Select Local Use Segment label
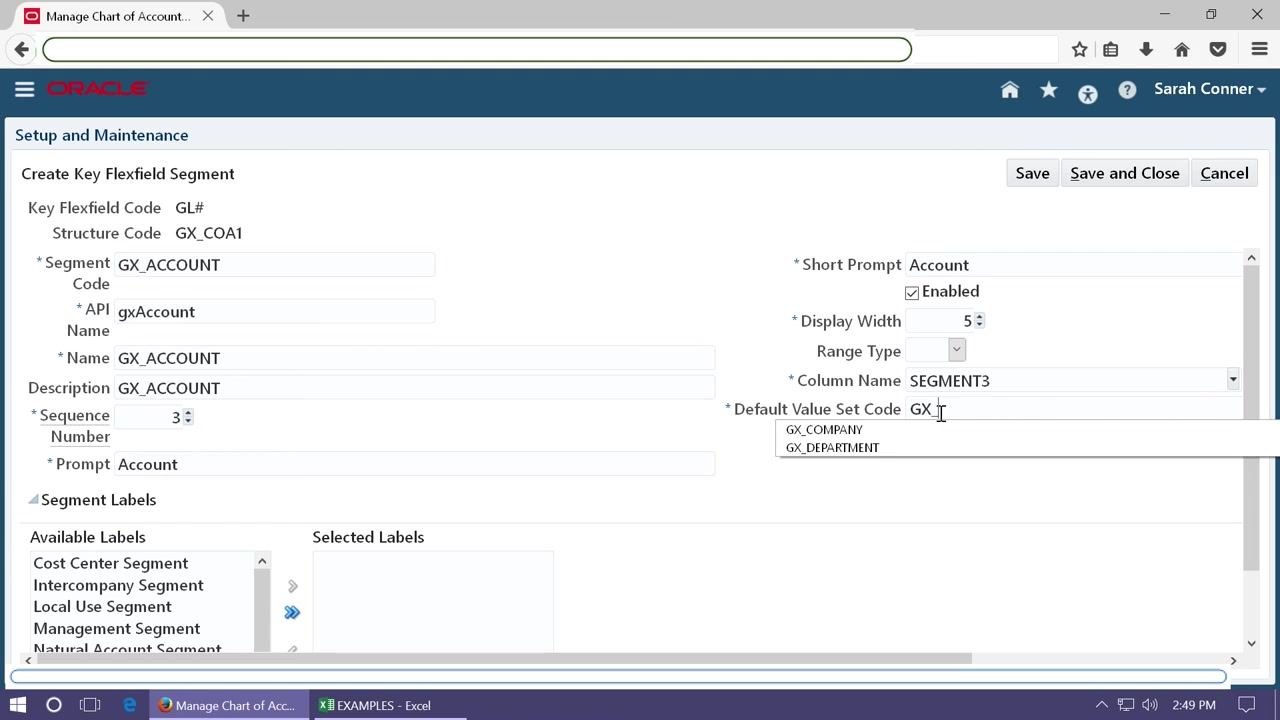This screenshot has width=1280, height=720. point(102,606)
